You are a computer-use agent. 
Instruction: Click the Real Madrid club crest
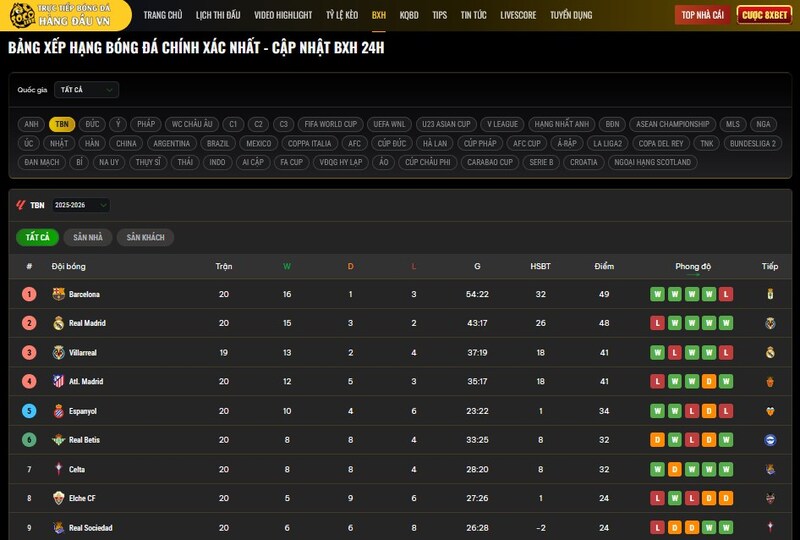coord(58,323)
